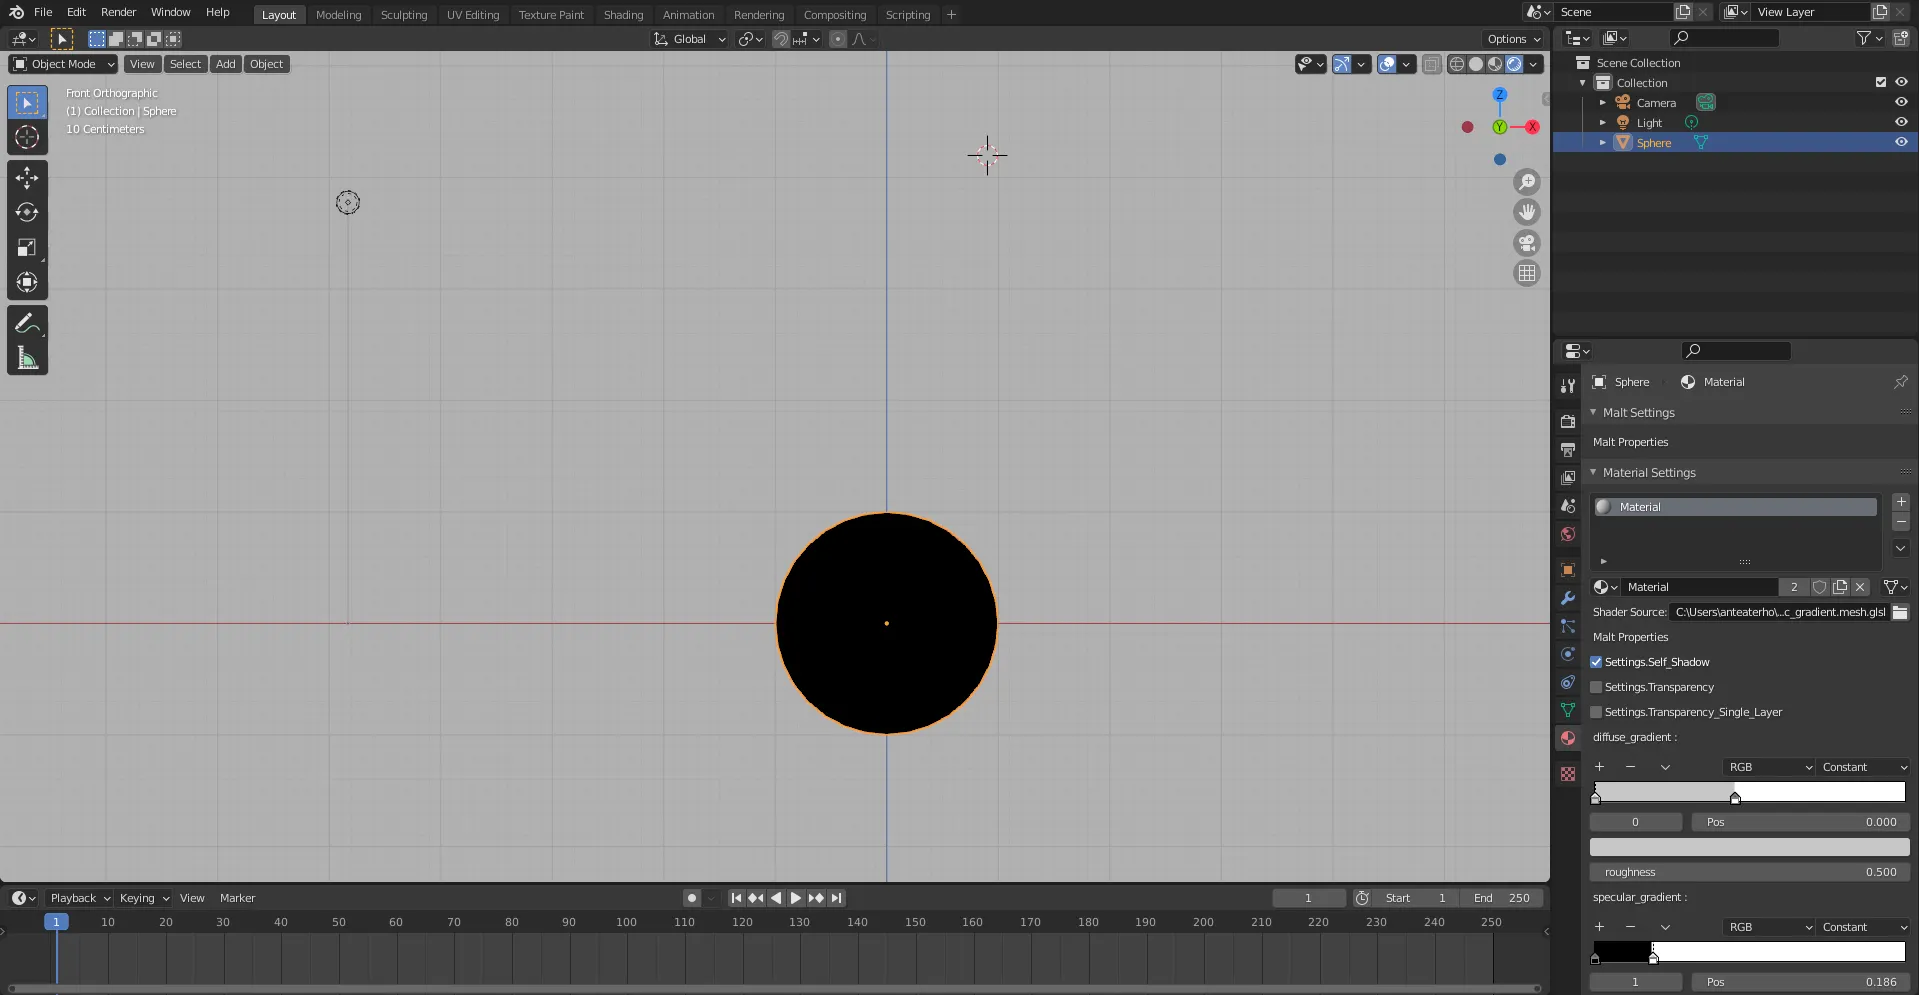Hide the Sphere object in the outliner
The width and height of the screenshot is (1919, 995).
pyautogui.click(x=1901, y=142)
